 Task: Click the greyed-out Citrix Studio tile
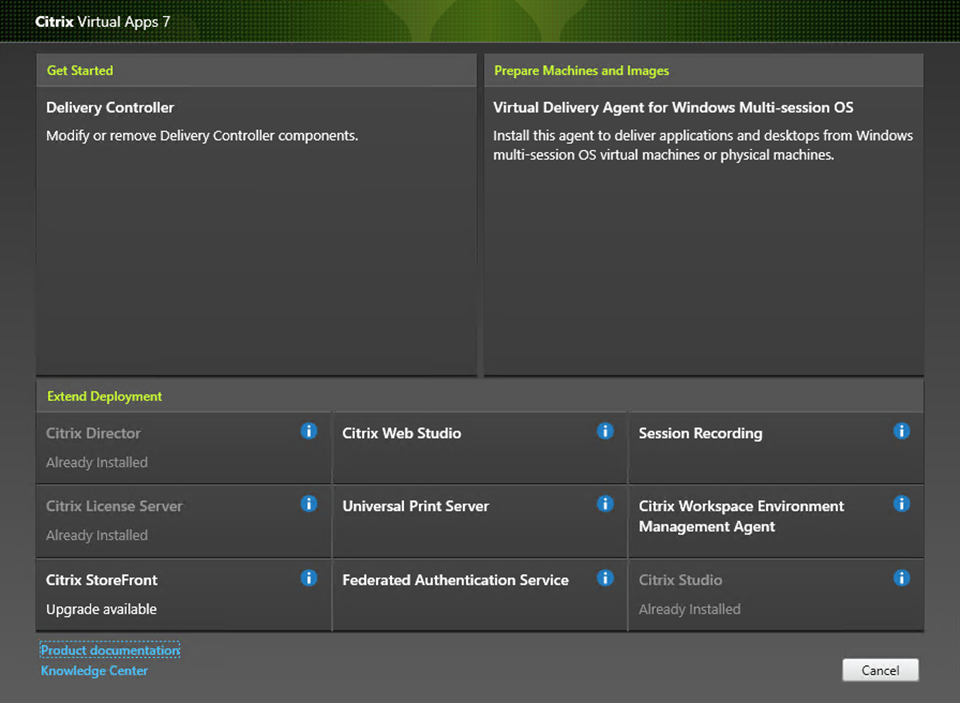click(x=776, y=595)
